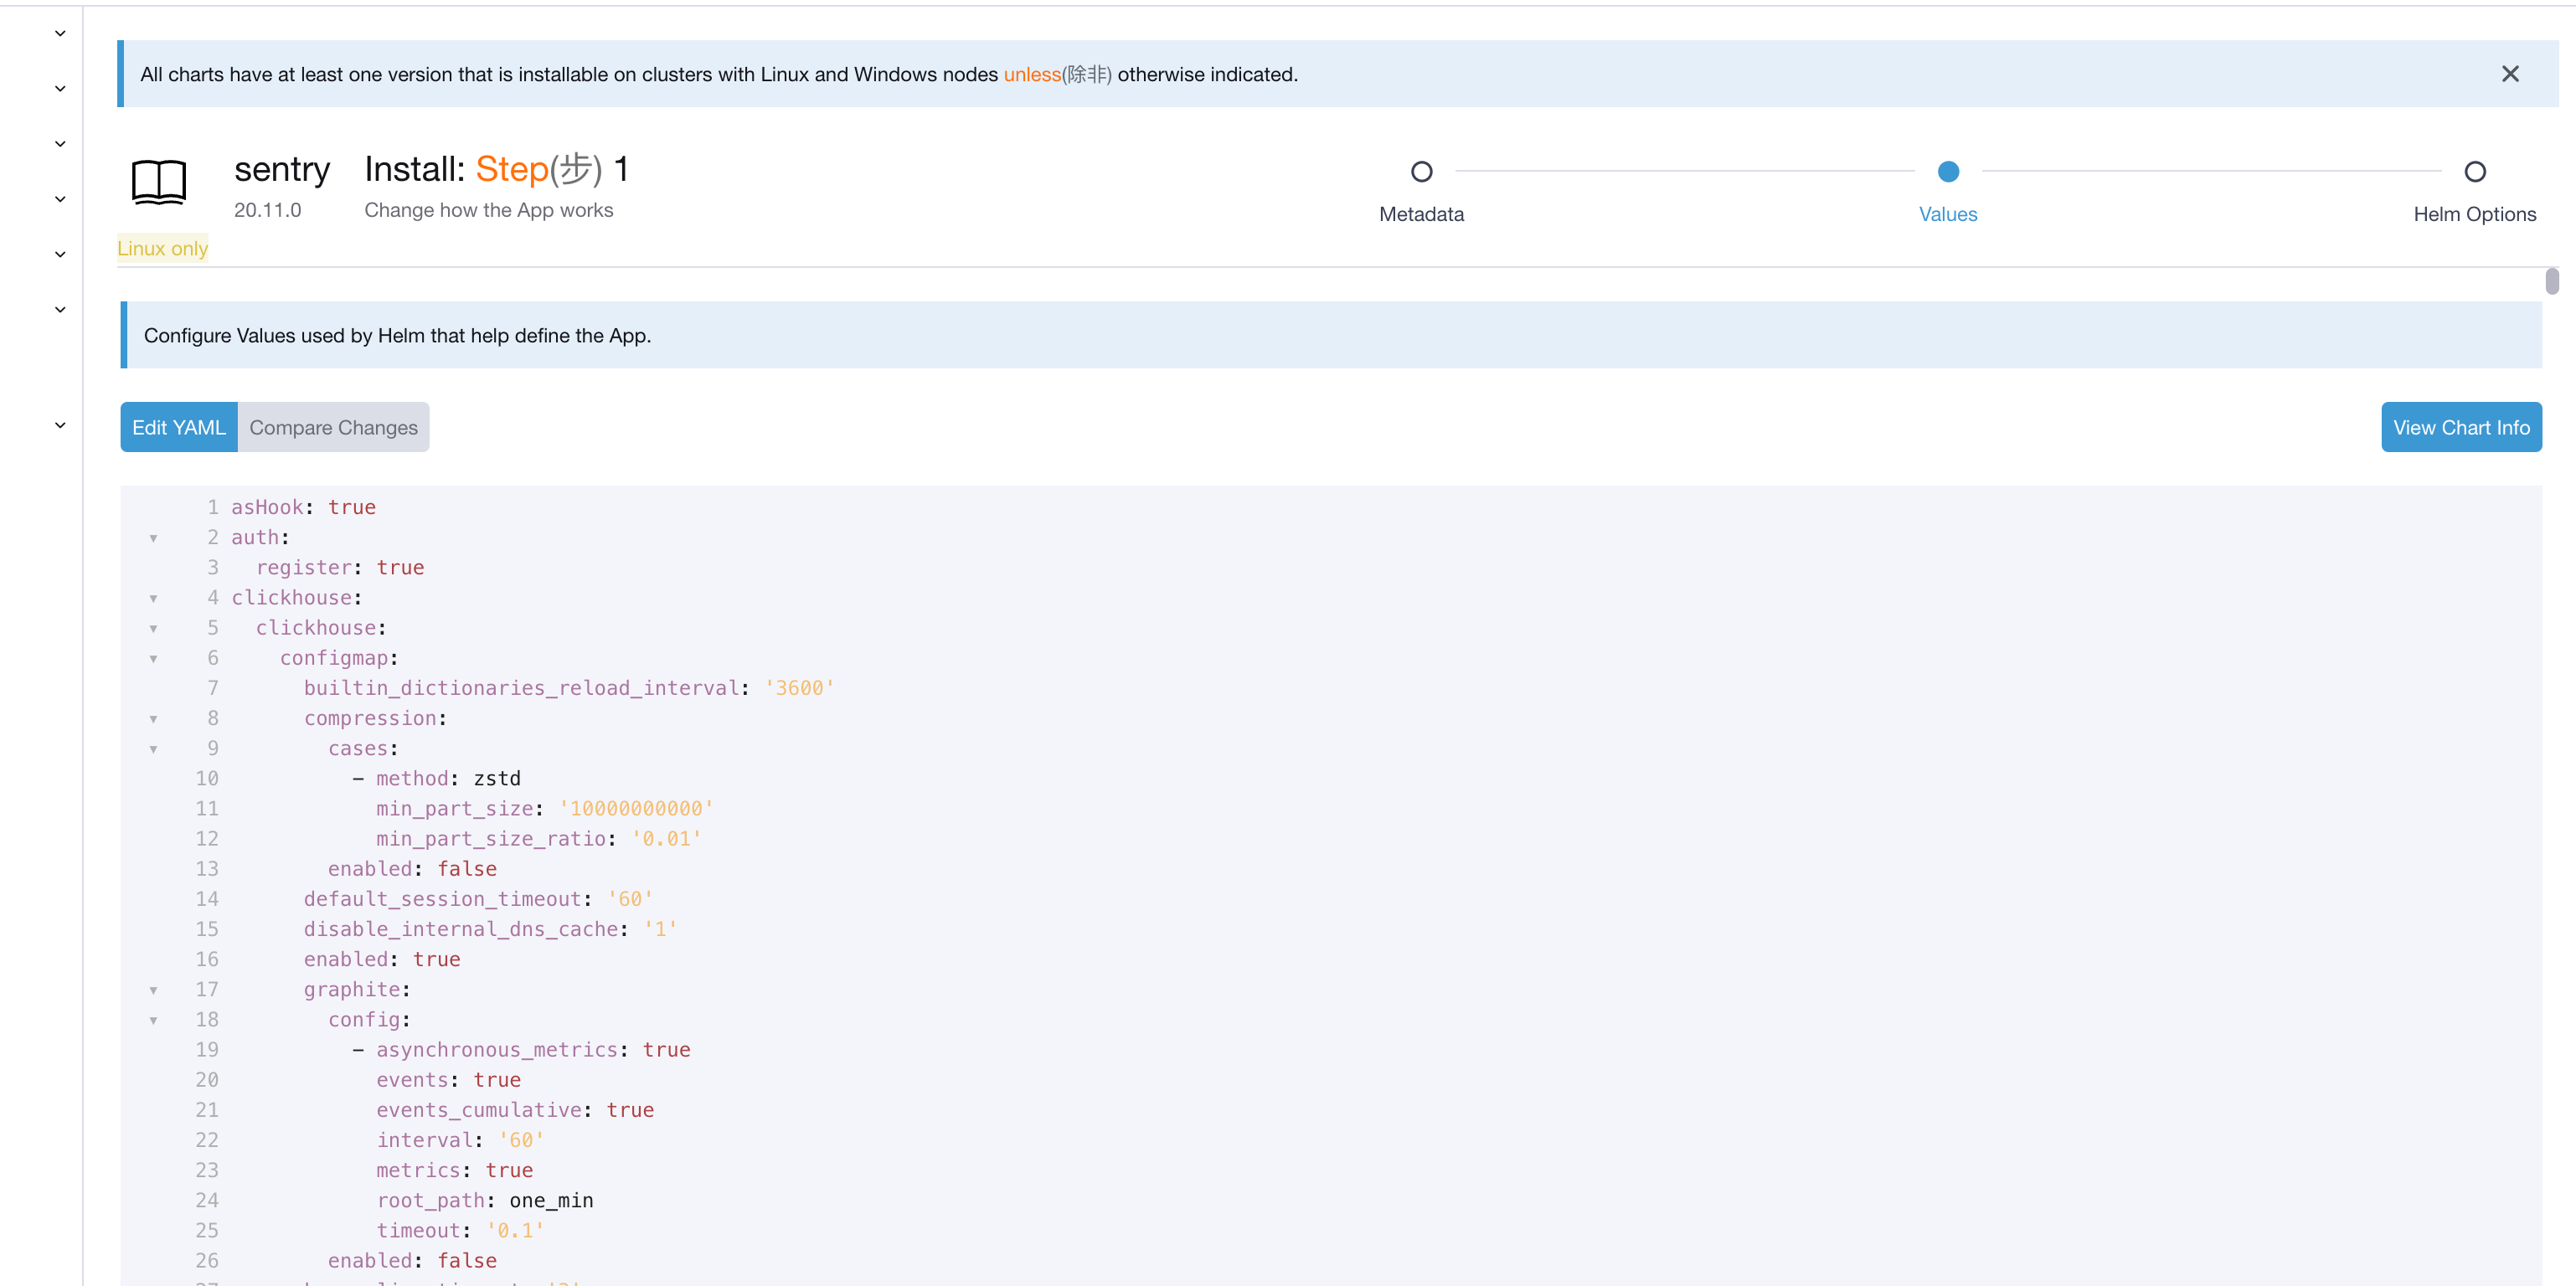Screen dimensions: 2576x1286
Task: Collapse the config block on line 18
Action: pos(153,1020)
